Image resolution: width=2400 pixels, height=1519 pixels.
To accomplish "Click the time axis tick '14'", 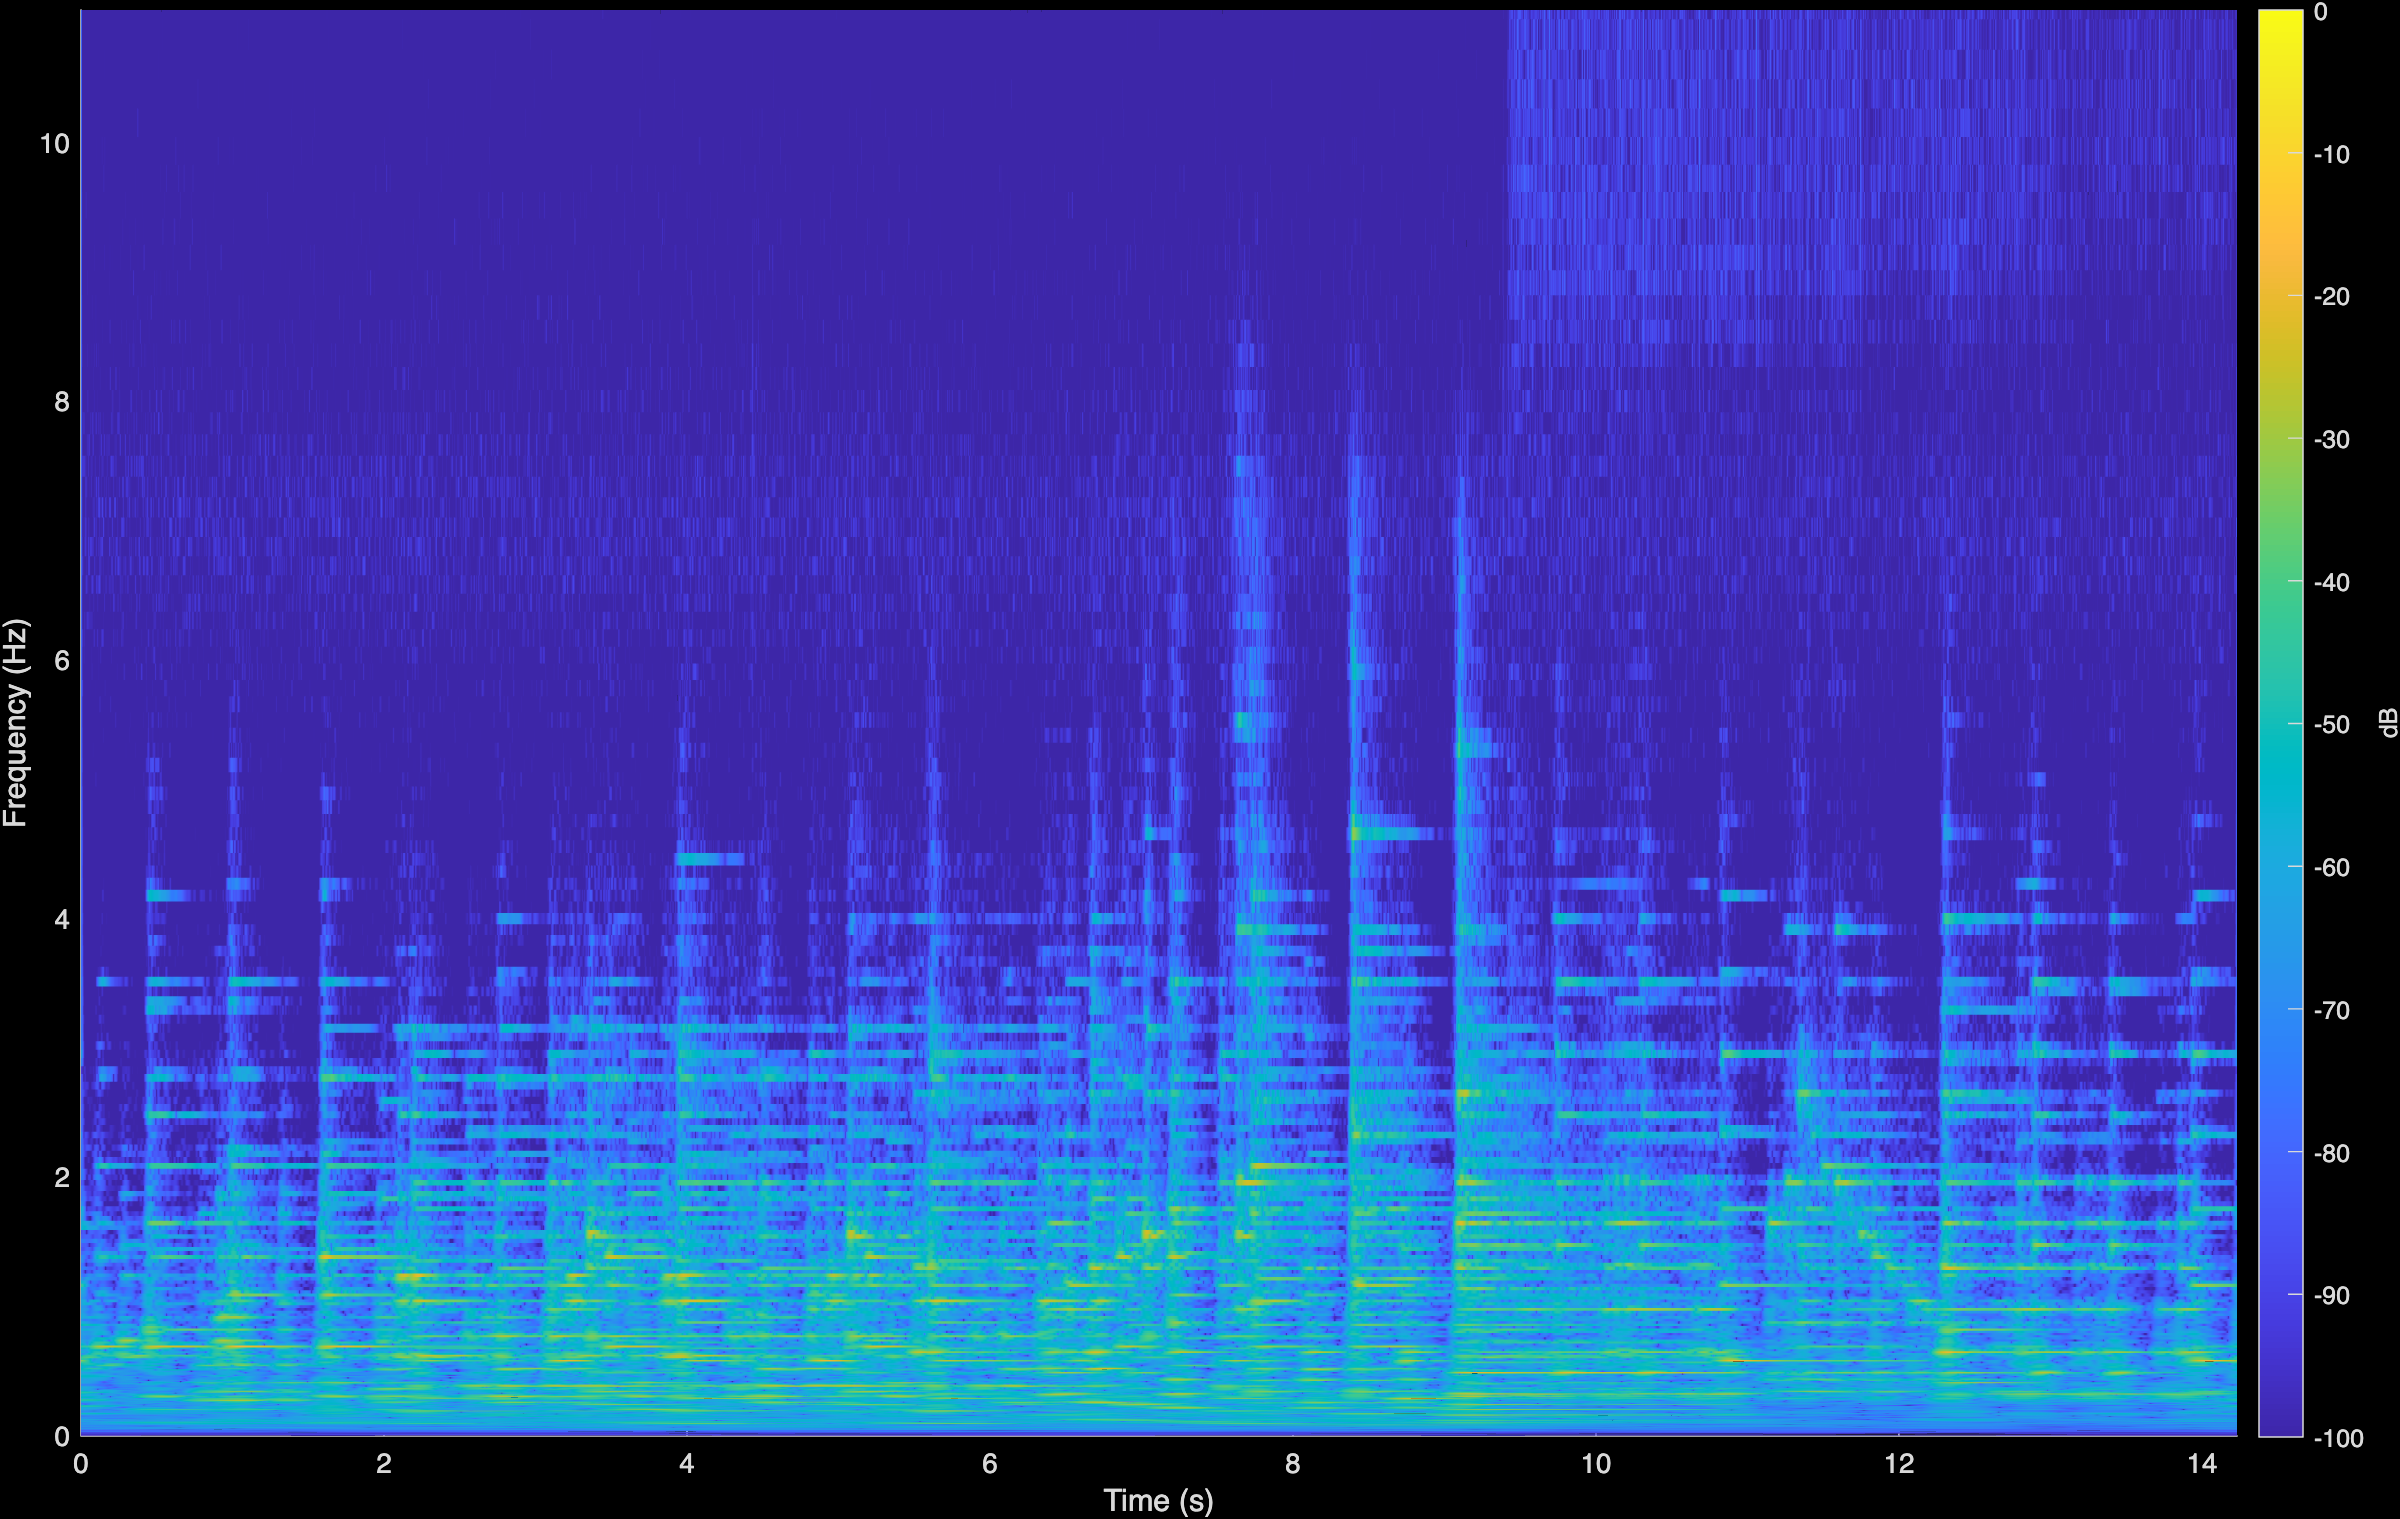I will (2201, 1464).
